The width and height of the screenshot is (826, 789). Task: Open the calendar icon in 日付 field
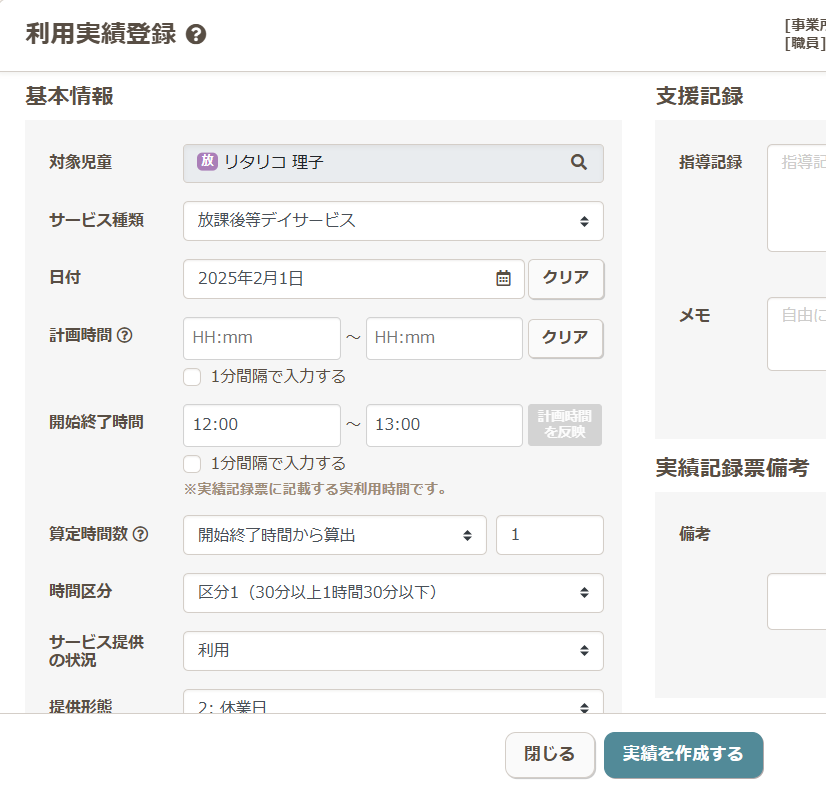coord(503,279)
